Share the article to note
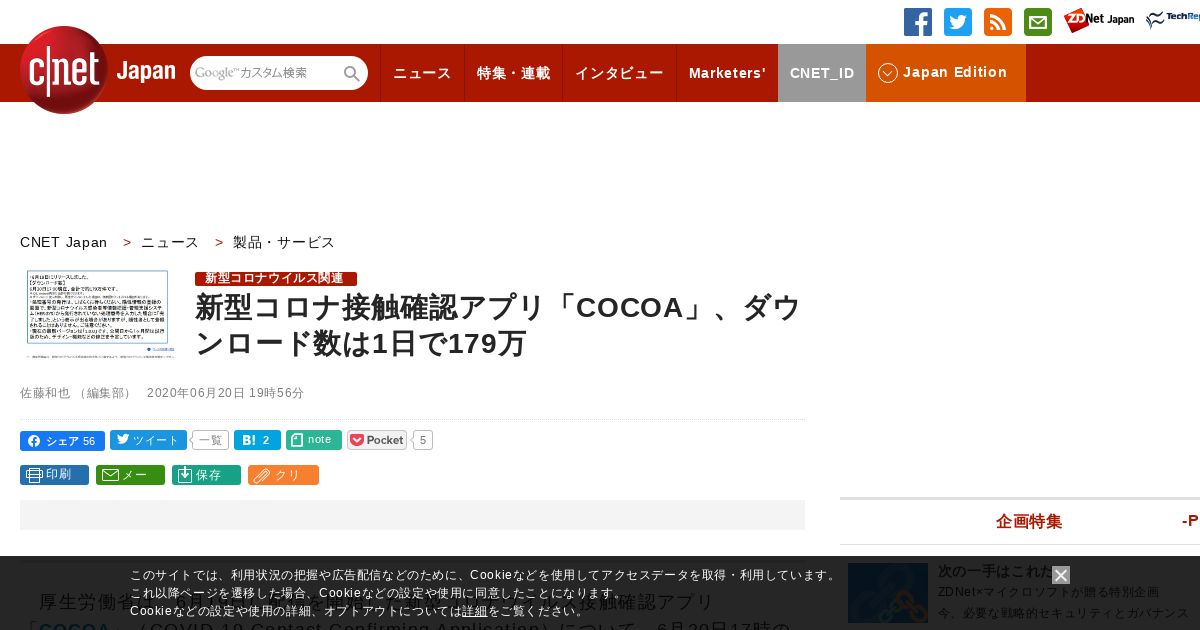 tap(313, 440)
